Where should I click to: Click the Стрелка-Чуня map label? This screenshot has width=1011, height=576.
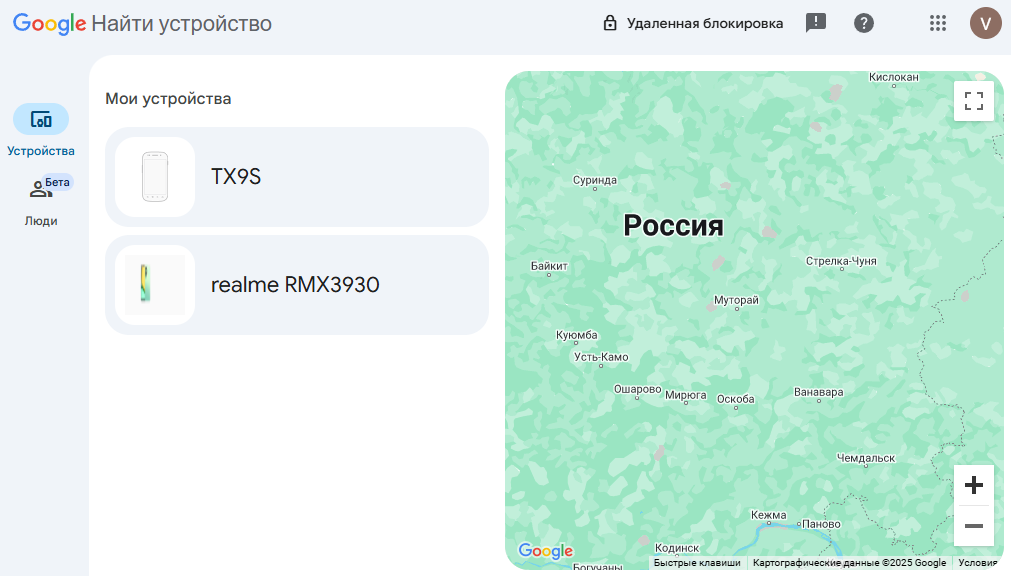click(841, 261)
